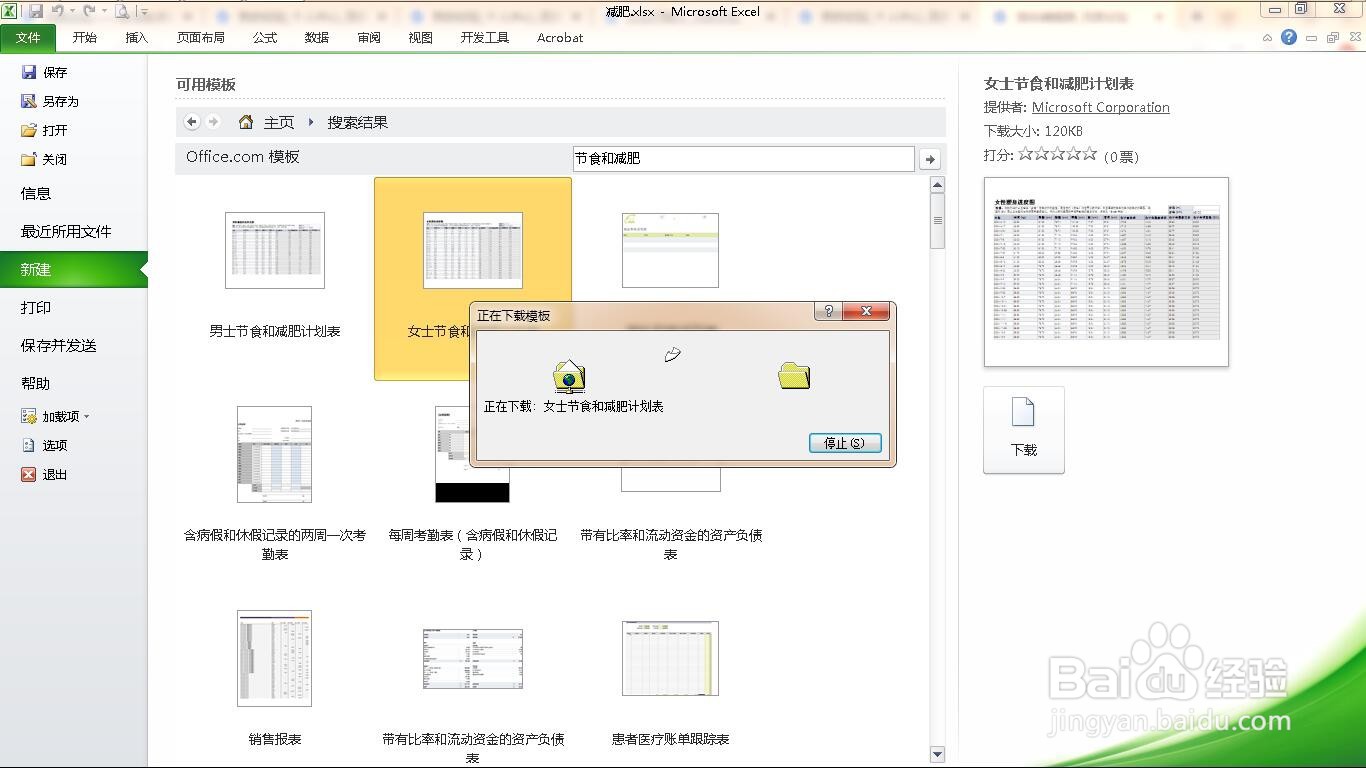Viewport: 1366px width, 768px height.
Task: Switch to the 审阅 ribbon tab
Action: [369, 38]
